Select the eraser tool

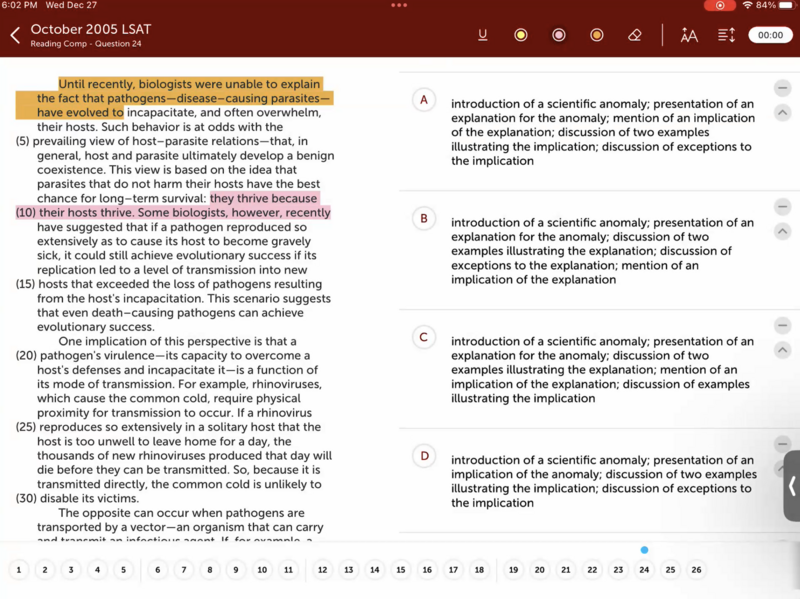[635, 35]
